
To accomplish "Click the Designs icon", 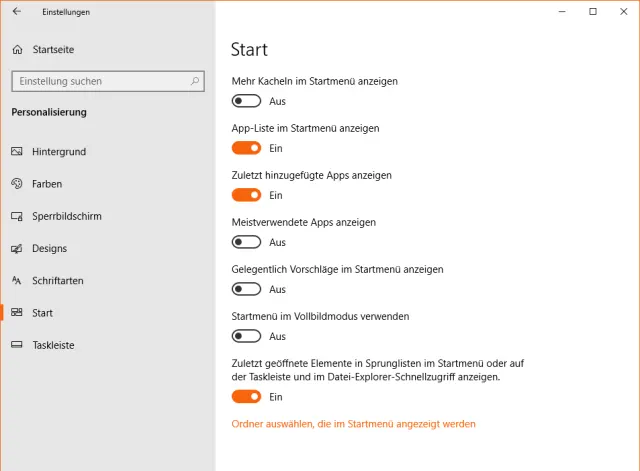I will (x=17, y=249).
